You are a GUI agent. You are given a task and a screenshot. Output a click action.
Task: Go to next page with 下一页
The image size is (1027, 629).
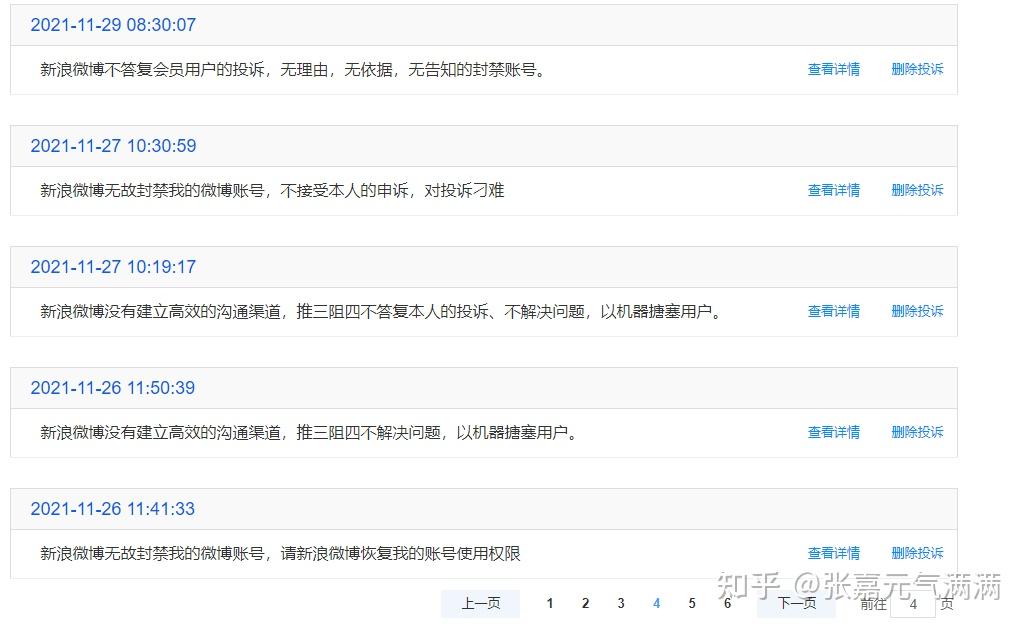click(796, 603)
